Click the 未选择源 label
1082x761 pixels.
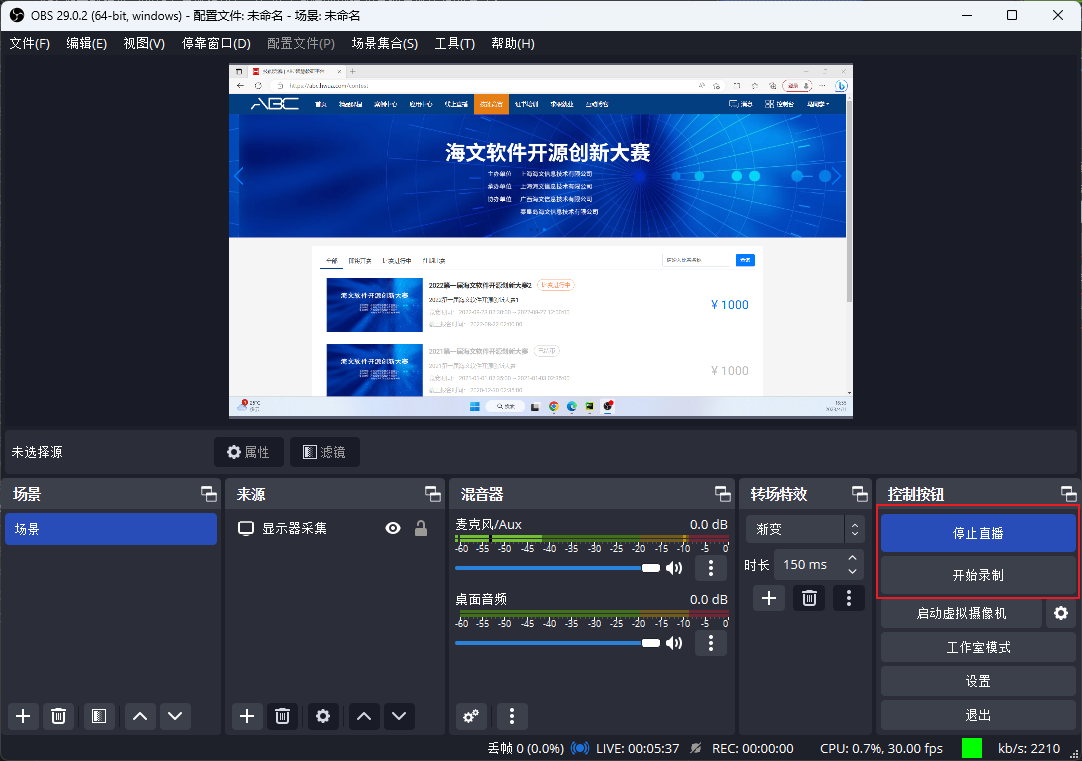coord(37,452)
